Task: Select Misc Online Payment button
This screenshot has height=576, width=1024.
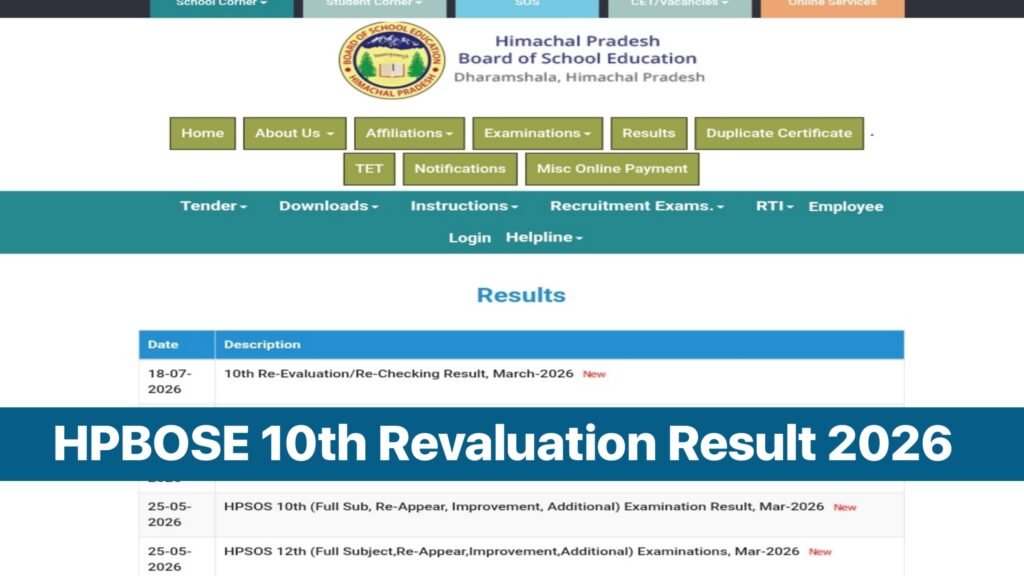Action: click(x=612, y=169)
